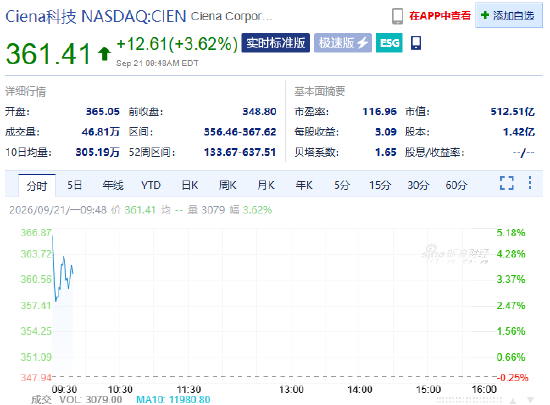
Task: Click the 股本 value 1.42亿
Action: pyautogui.click(x=519, y=132)
